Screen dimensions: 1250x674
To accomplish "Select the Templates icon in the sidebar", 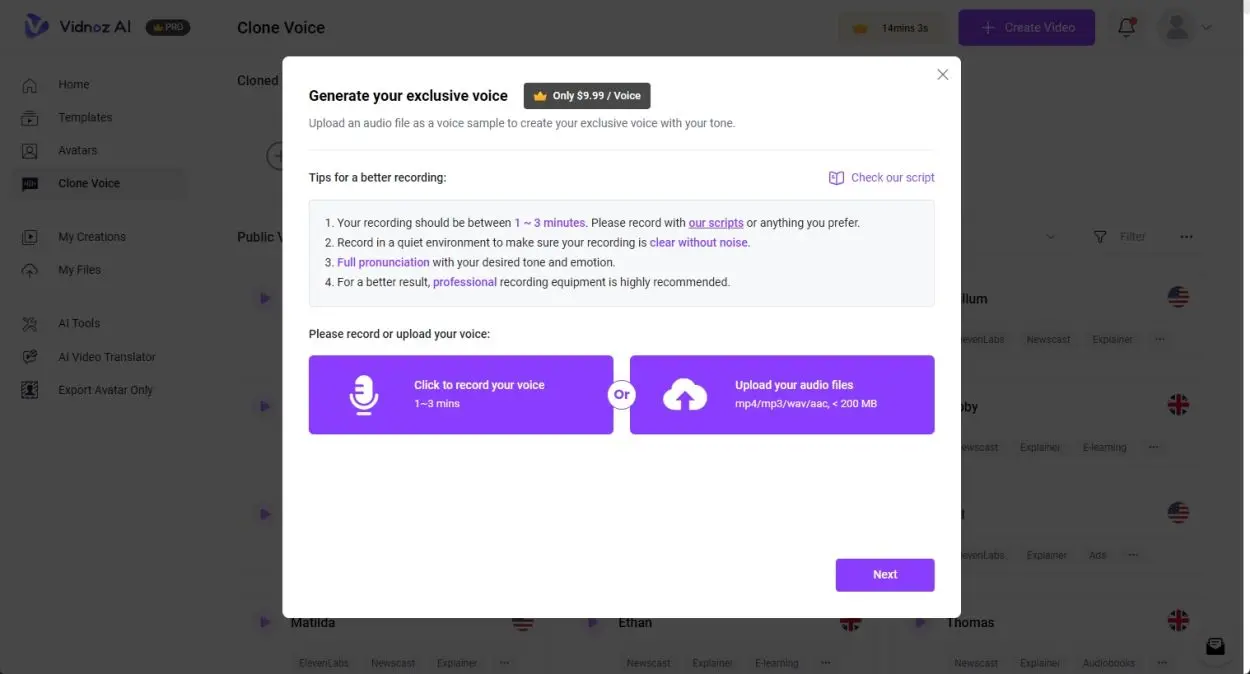I will (31, 117).
